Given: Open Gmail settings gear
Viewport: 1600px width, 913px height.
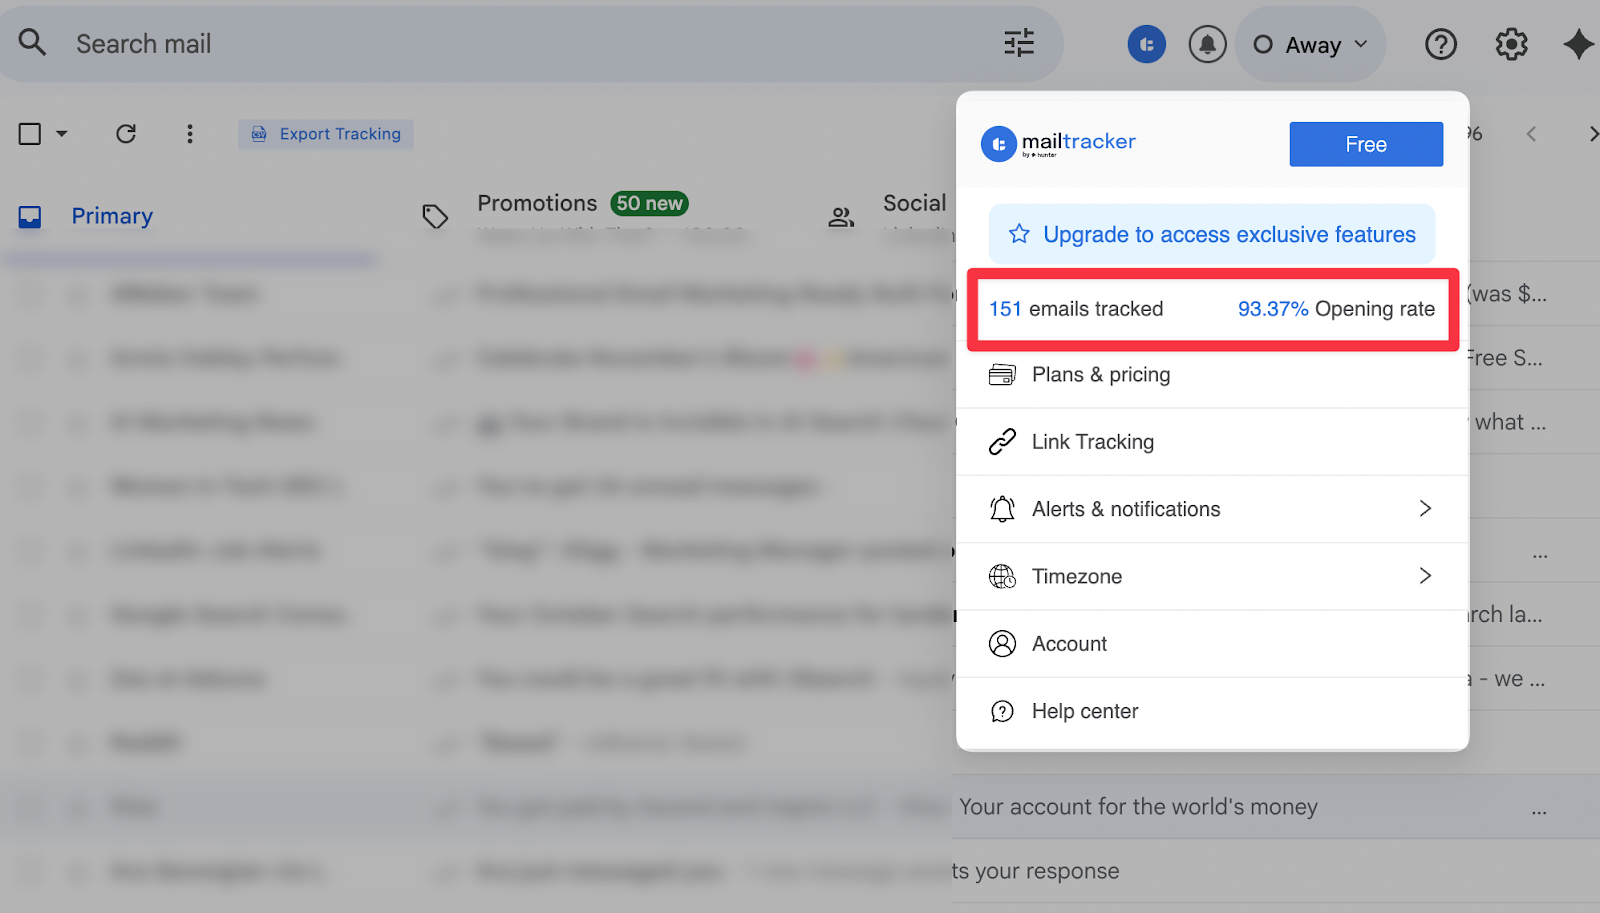Looking at the screenshot, I should (x=1511, y=44).
